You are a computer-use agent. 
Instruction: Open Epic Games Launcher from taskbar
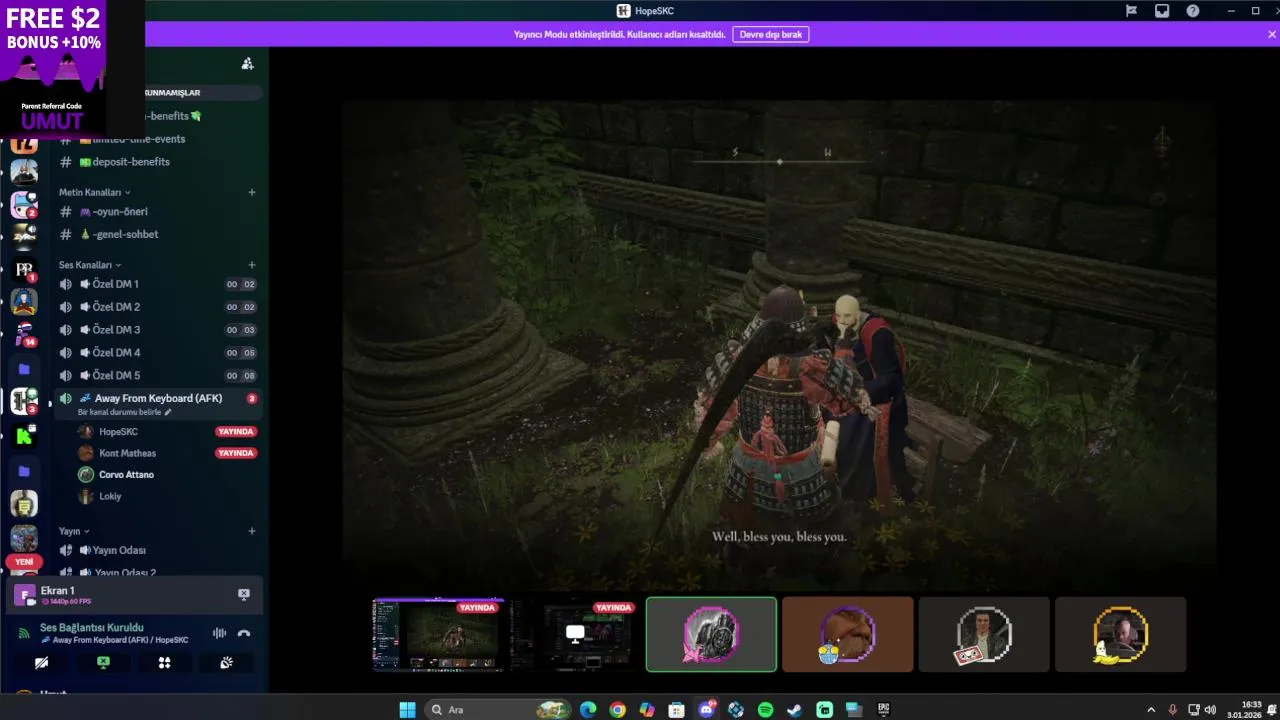[x=883, y=709]
